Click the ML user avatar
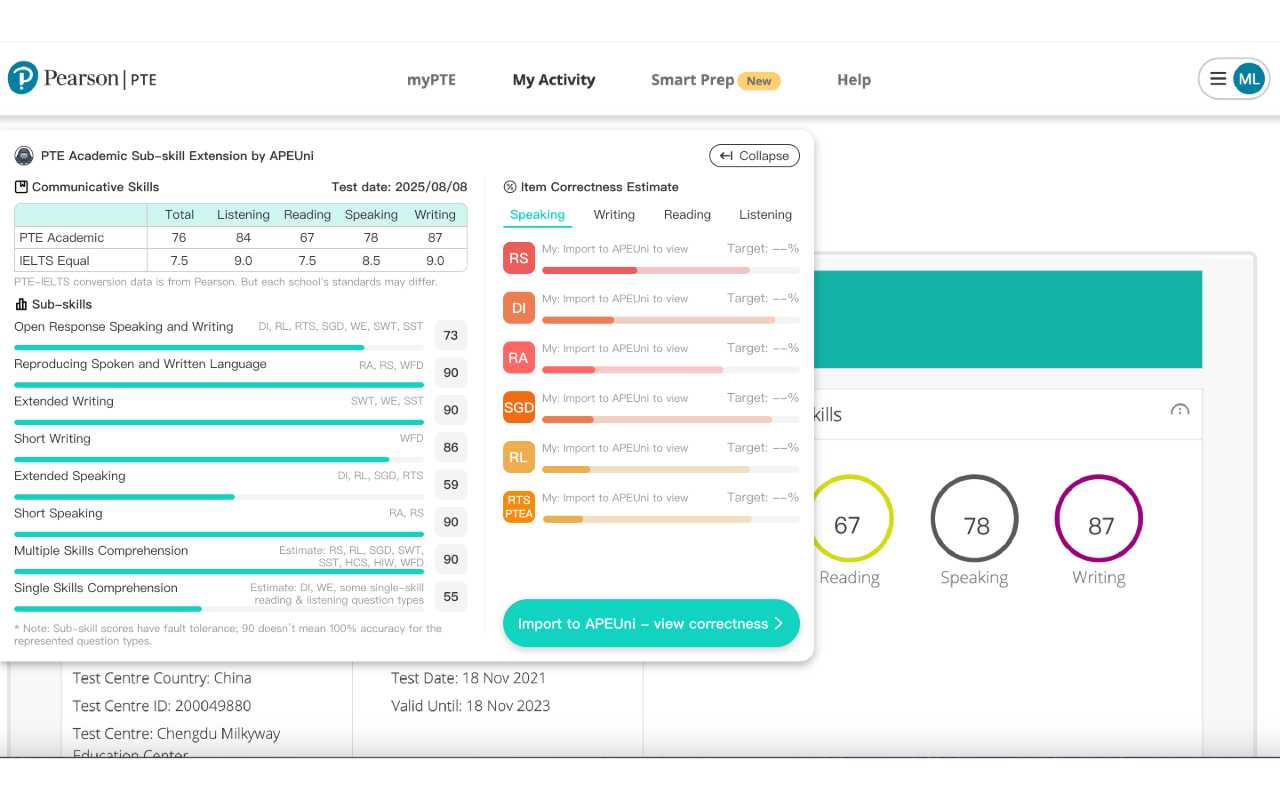This screenshot has width=1280, height=800. pos(1249,79)
